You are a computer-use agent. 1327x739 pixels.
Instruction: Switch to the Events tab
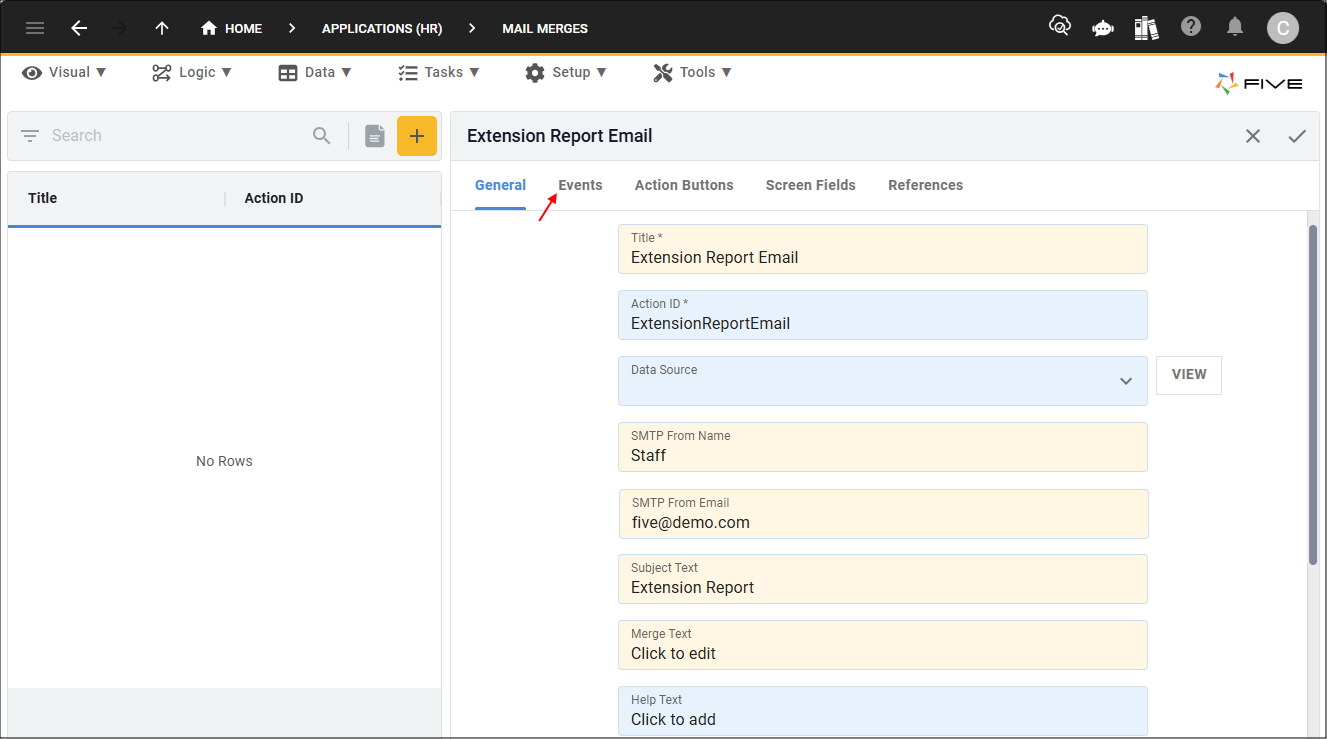click(580, 185)
